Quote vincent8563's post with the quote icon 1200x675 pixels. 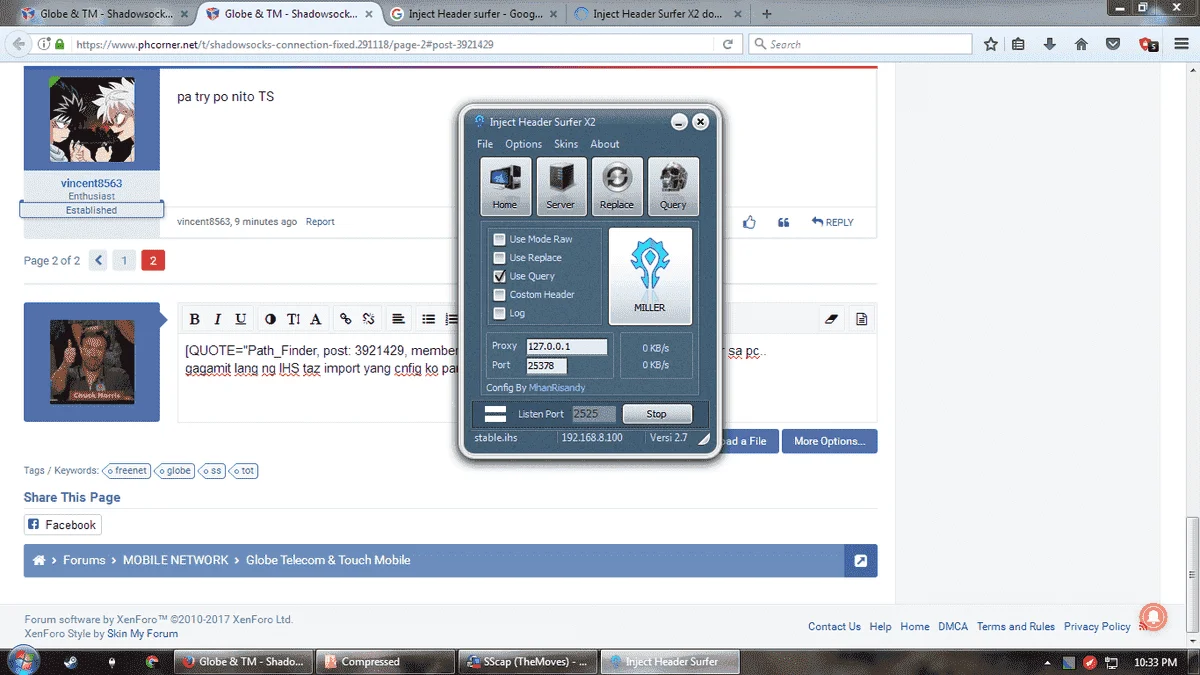coord(784,222)
